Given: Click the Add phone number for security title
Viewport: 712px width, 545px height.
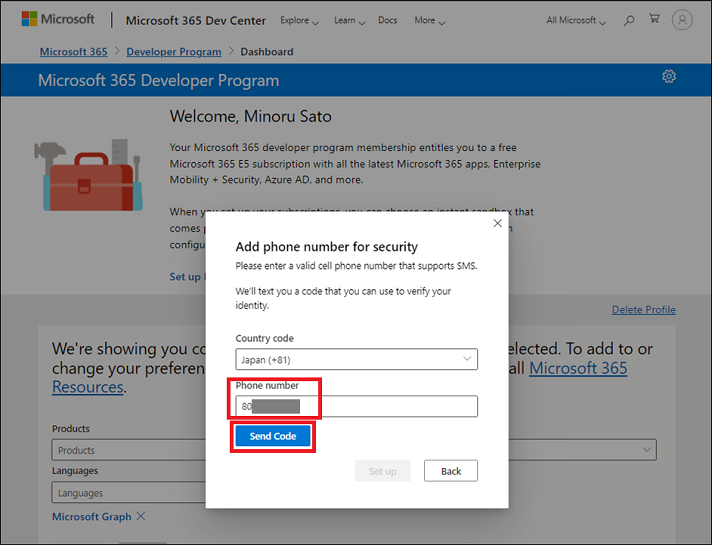Looking at the screenshot, I should pos(326,247).
